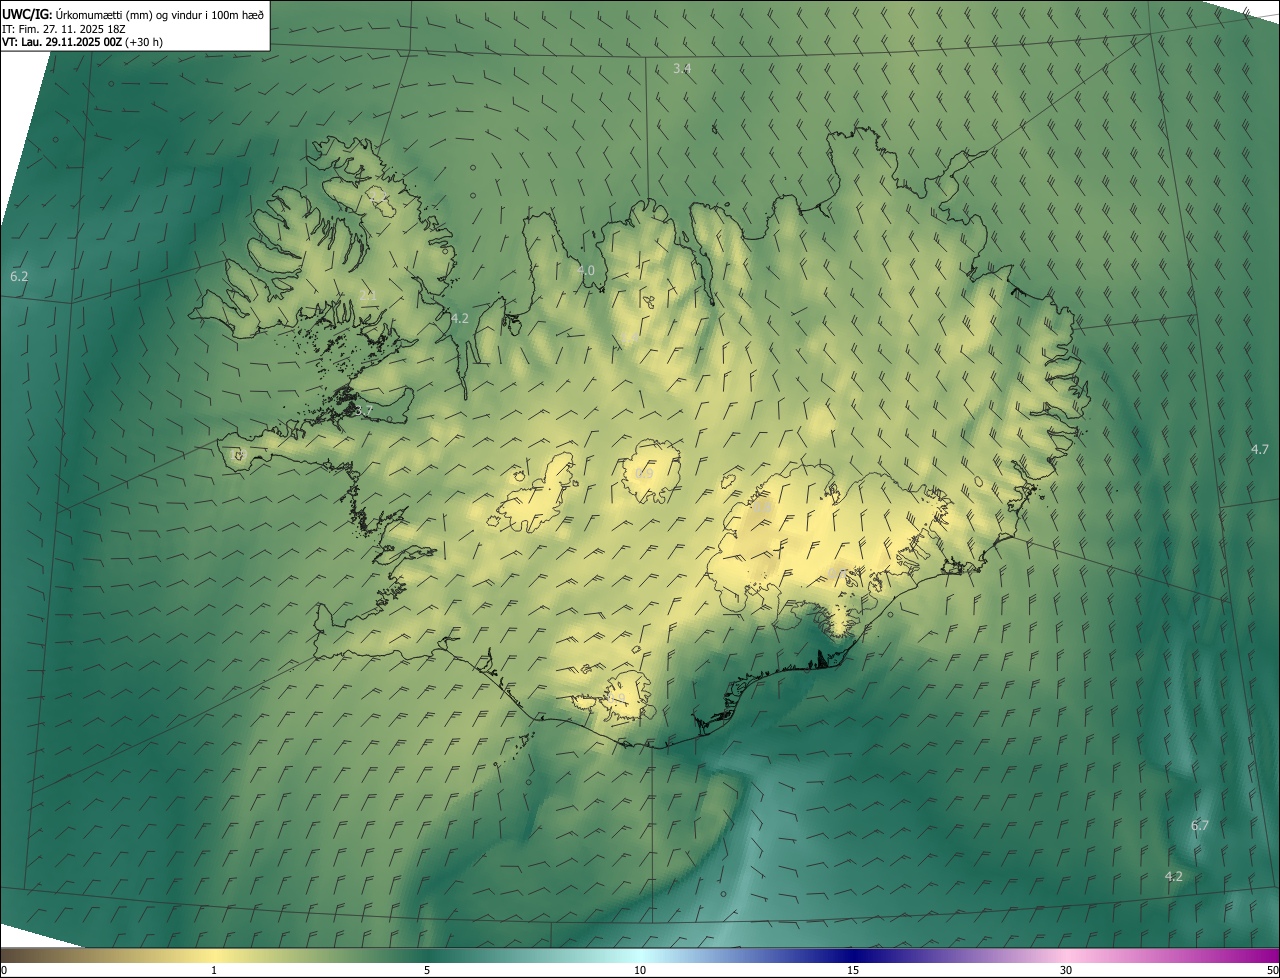Click the 4.2 label beside the 4.0 value
Screen dimensions: 1280x978
tap(460, 318)
